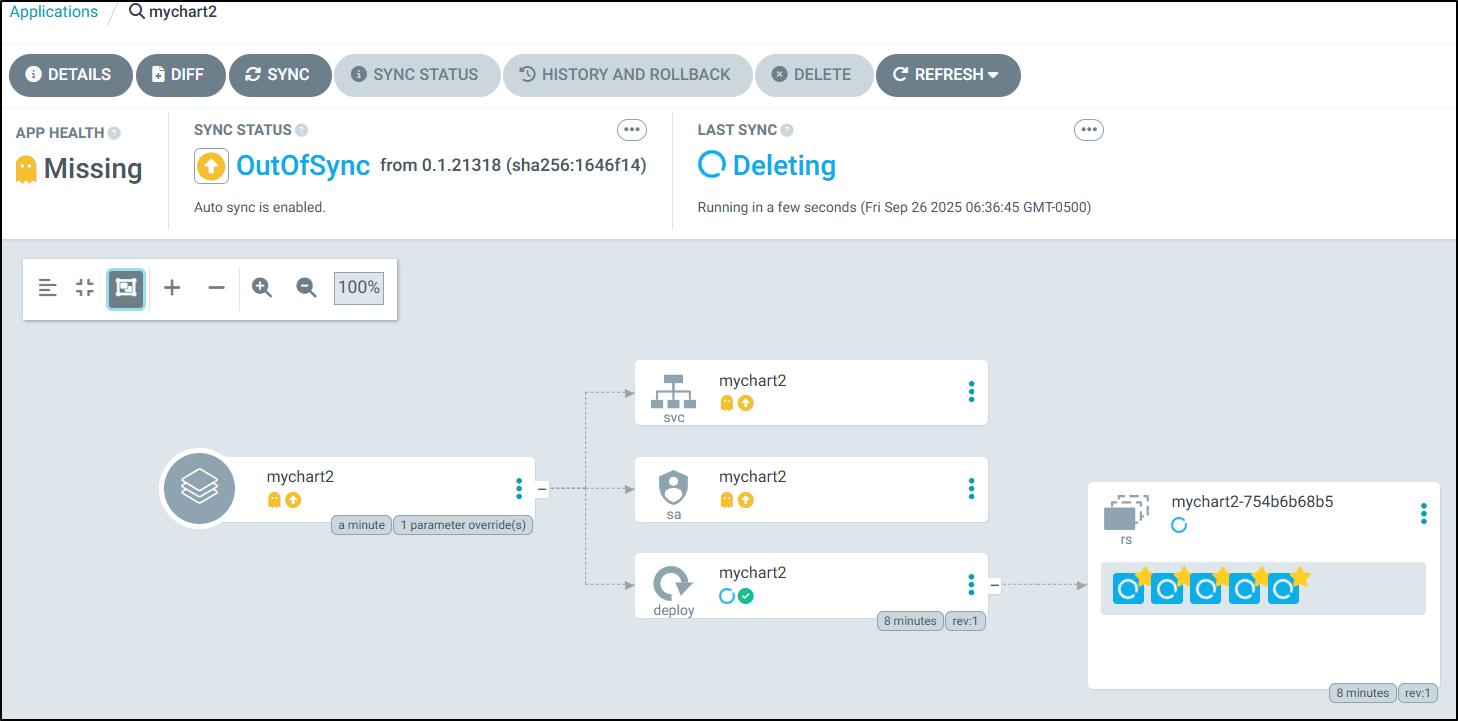Click the svc network icon for mychart2
This screenshot has height=721, width=1458.
673,390
